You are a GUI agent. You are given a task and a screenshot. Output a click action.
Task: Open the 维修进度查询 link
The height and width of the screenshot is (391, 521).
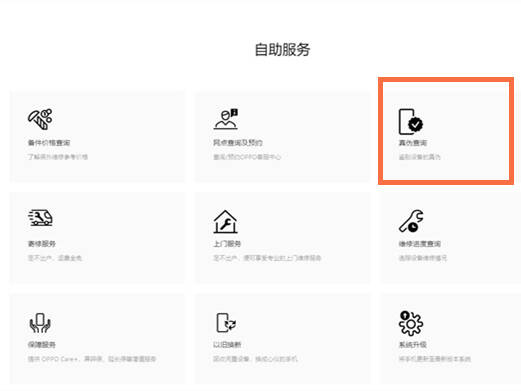point(420,244)
